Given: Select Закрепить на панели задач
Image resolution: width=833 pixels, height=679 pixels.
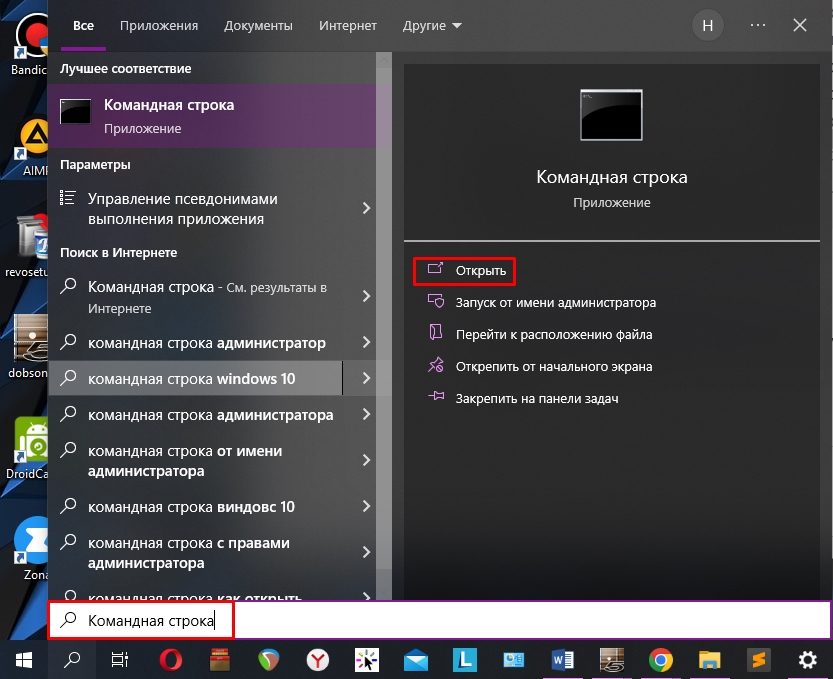Looking at the screenshot, I should click(x=536, y=398).
